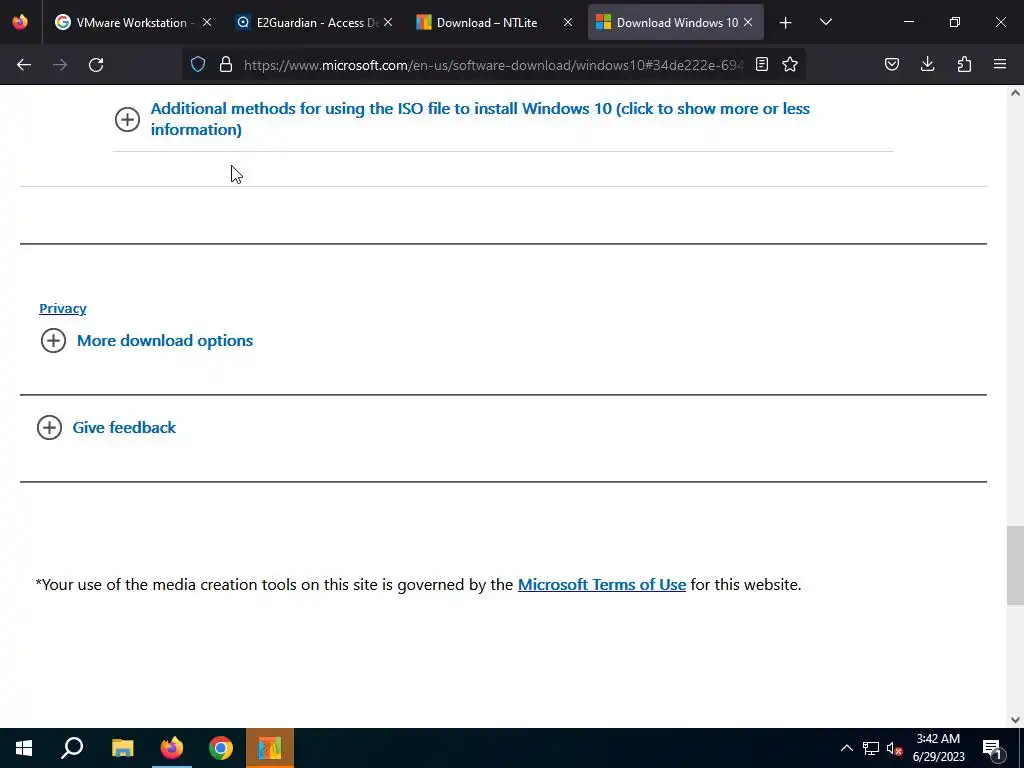View site security padlock info
This screenshot has width=1024, height=768.
[x=226, y=64]
